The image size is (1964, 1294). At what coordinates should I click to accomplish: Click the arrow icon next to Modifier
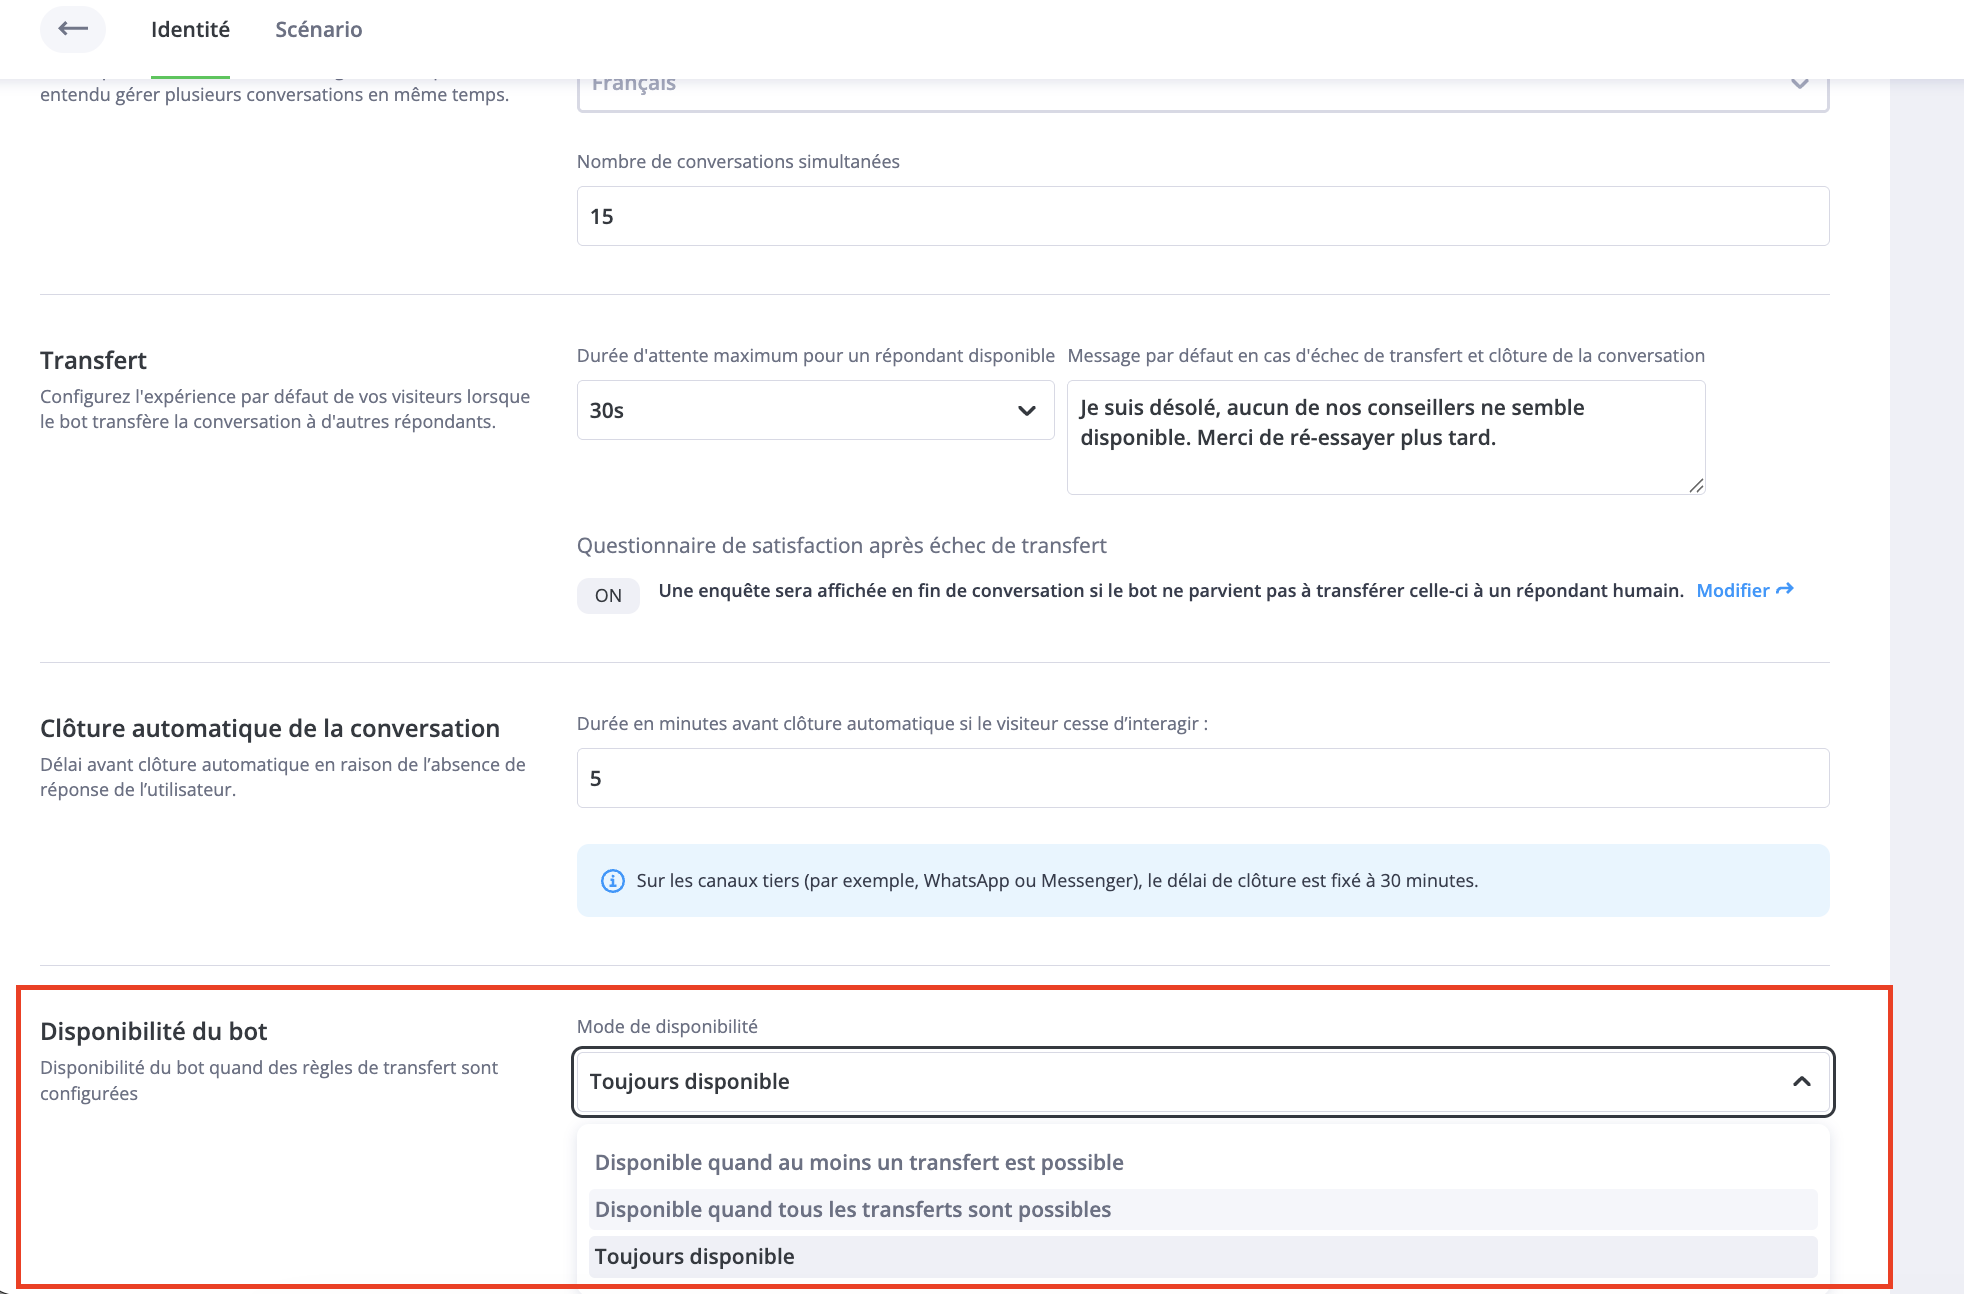click(1785, 590)
